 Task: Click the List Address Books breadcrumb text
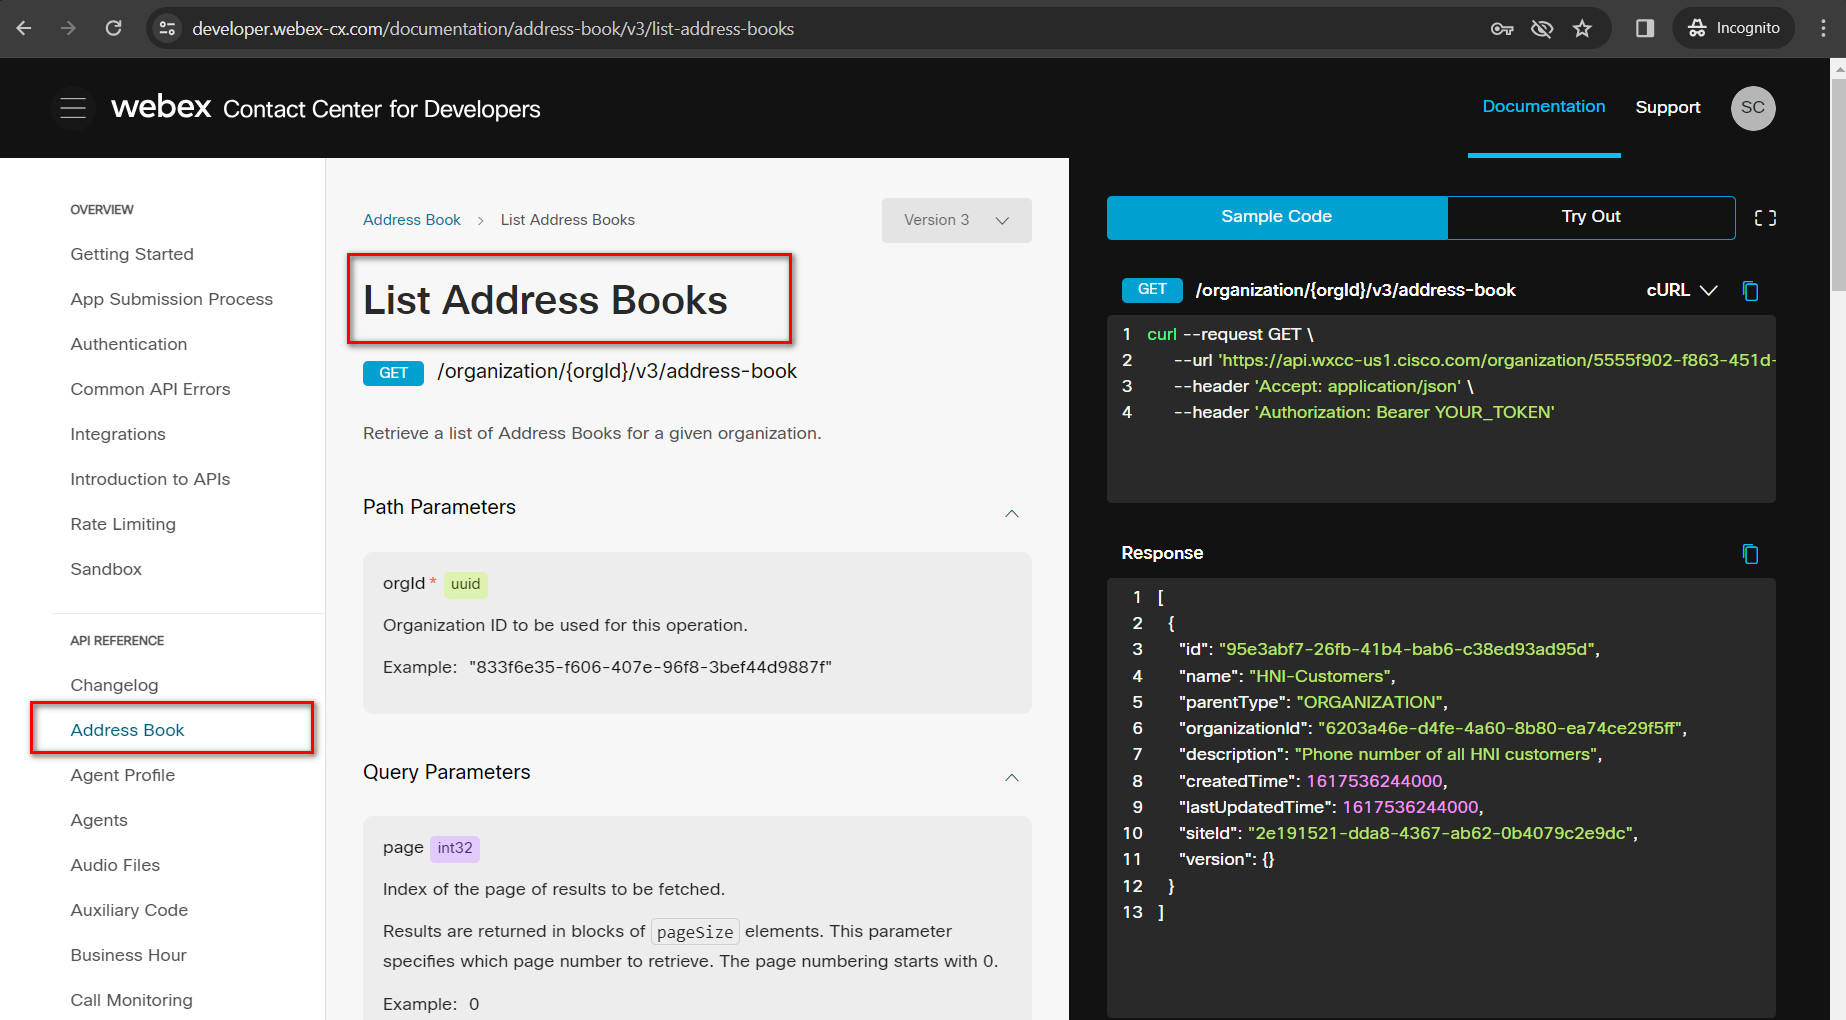pos(568,220)
